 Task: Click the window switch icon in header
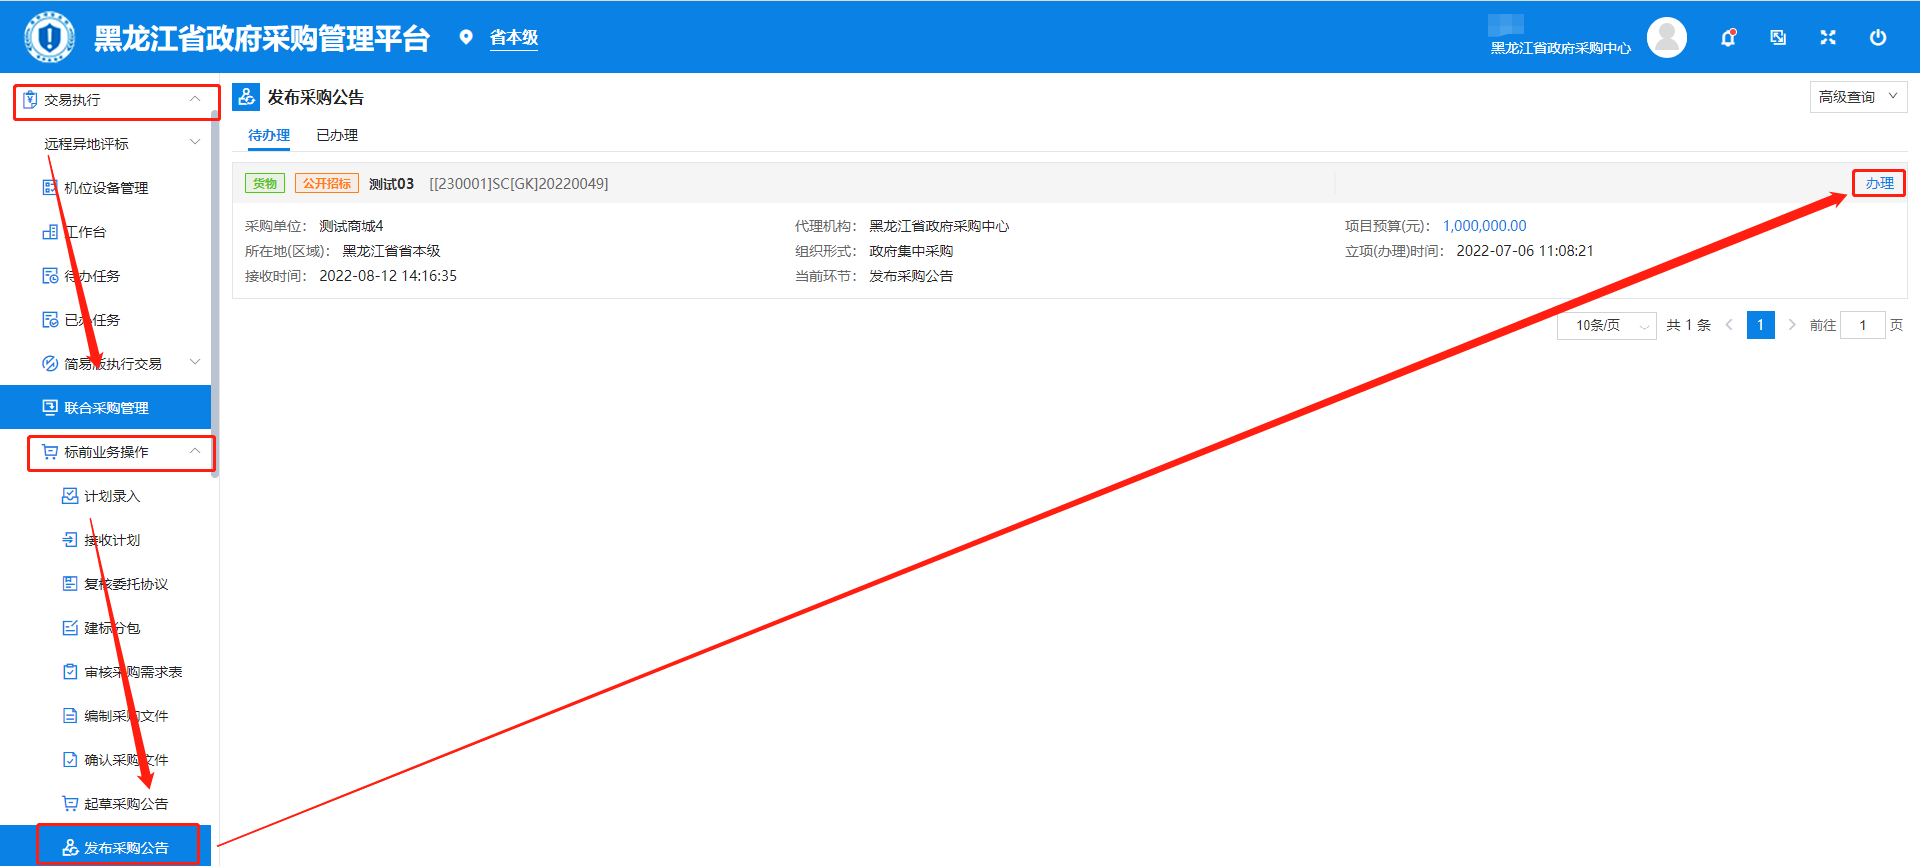tap(1778, 38)
